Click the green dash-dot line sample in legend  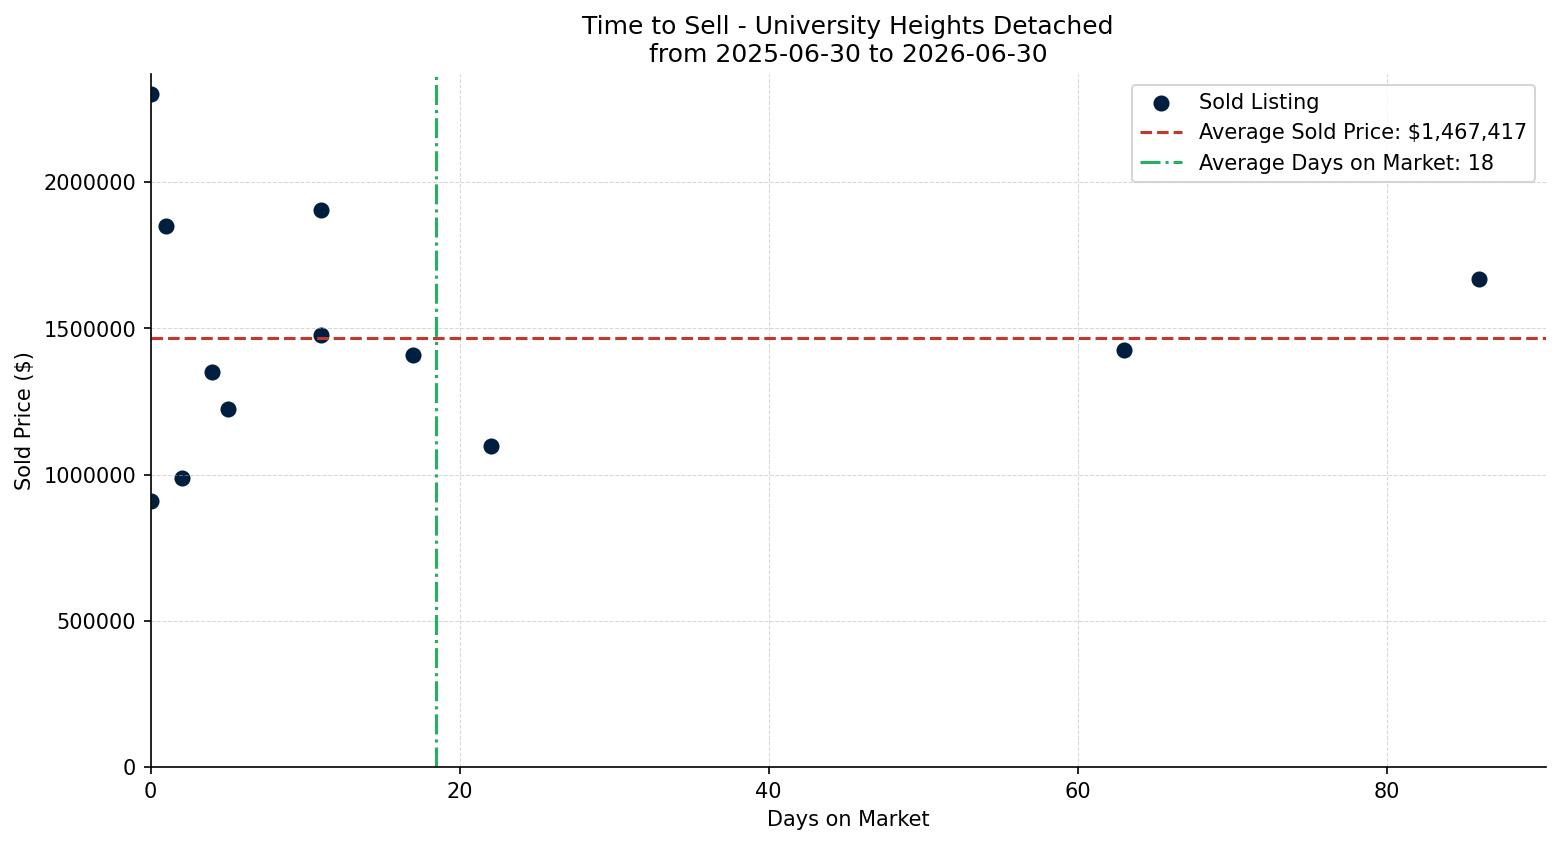click(1161, 162)
